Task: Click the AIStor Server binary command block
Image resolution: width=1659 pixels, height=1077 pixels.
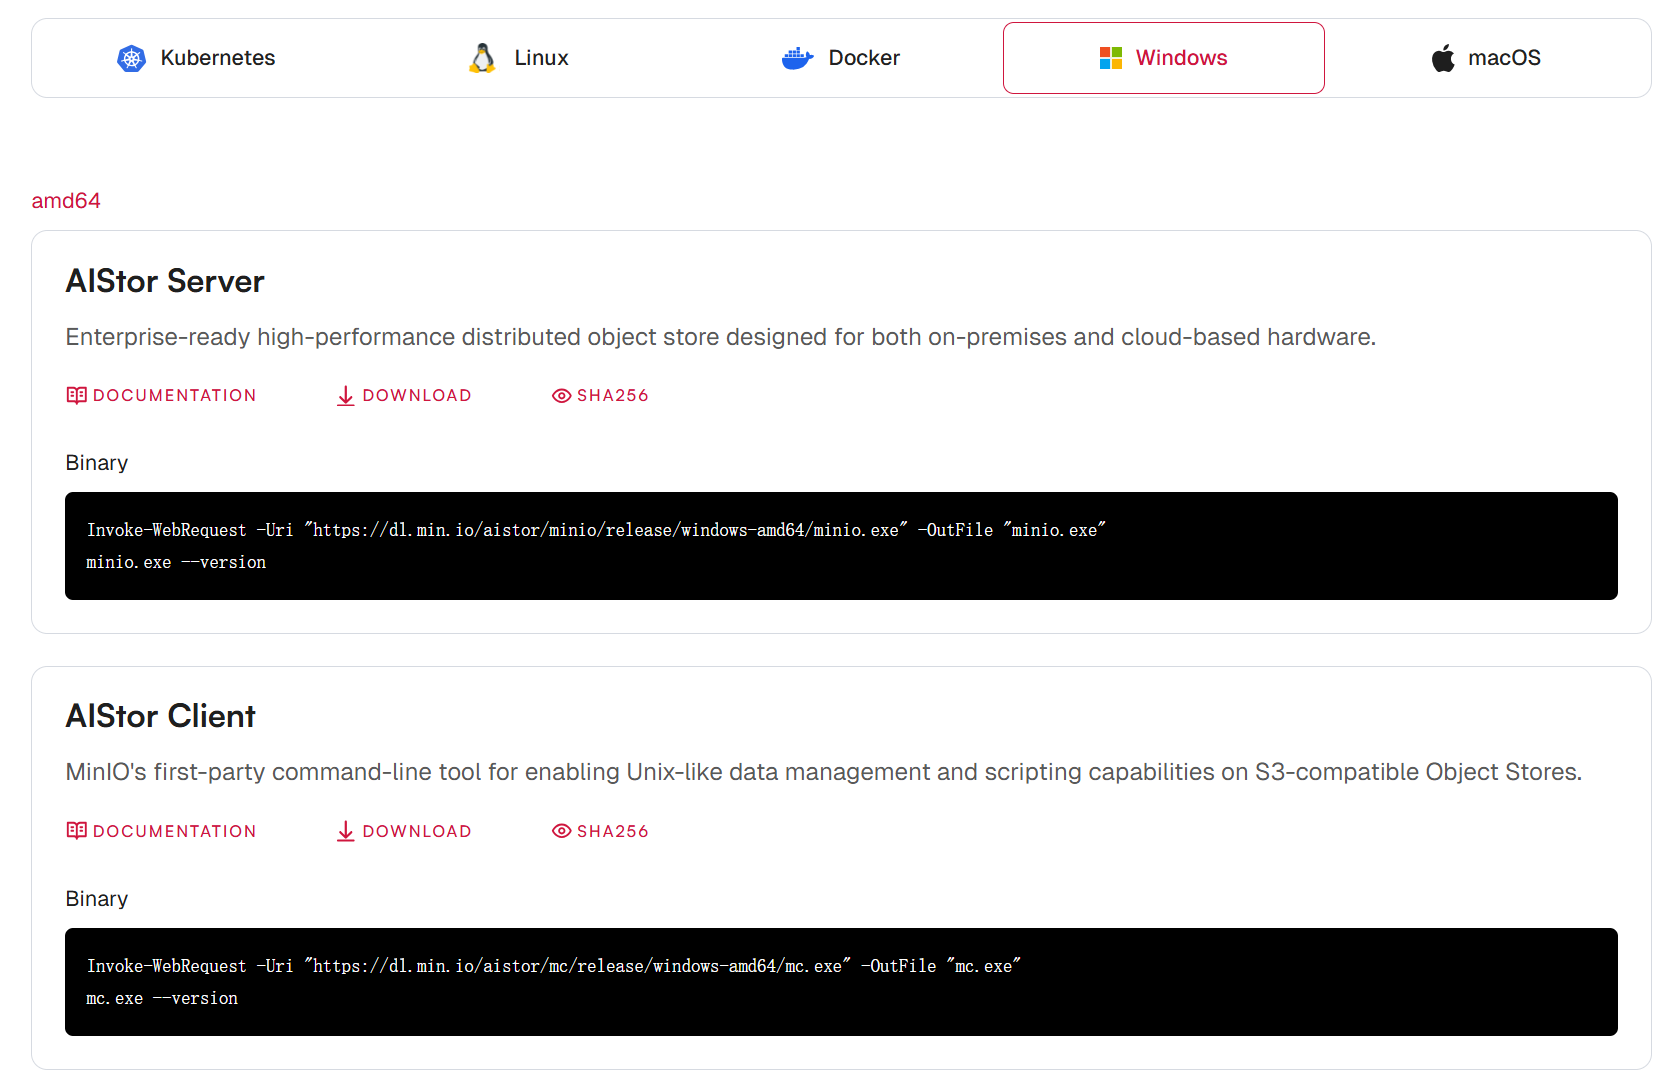Action: pos(840,546)
